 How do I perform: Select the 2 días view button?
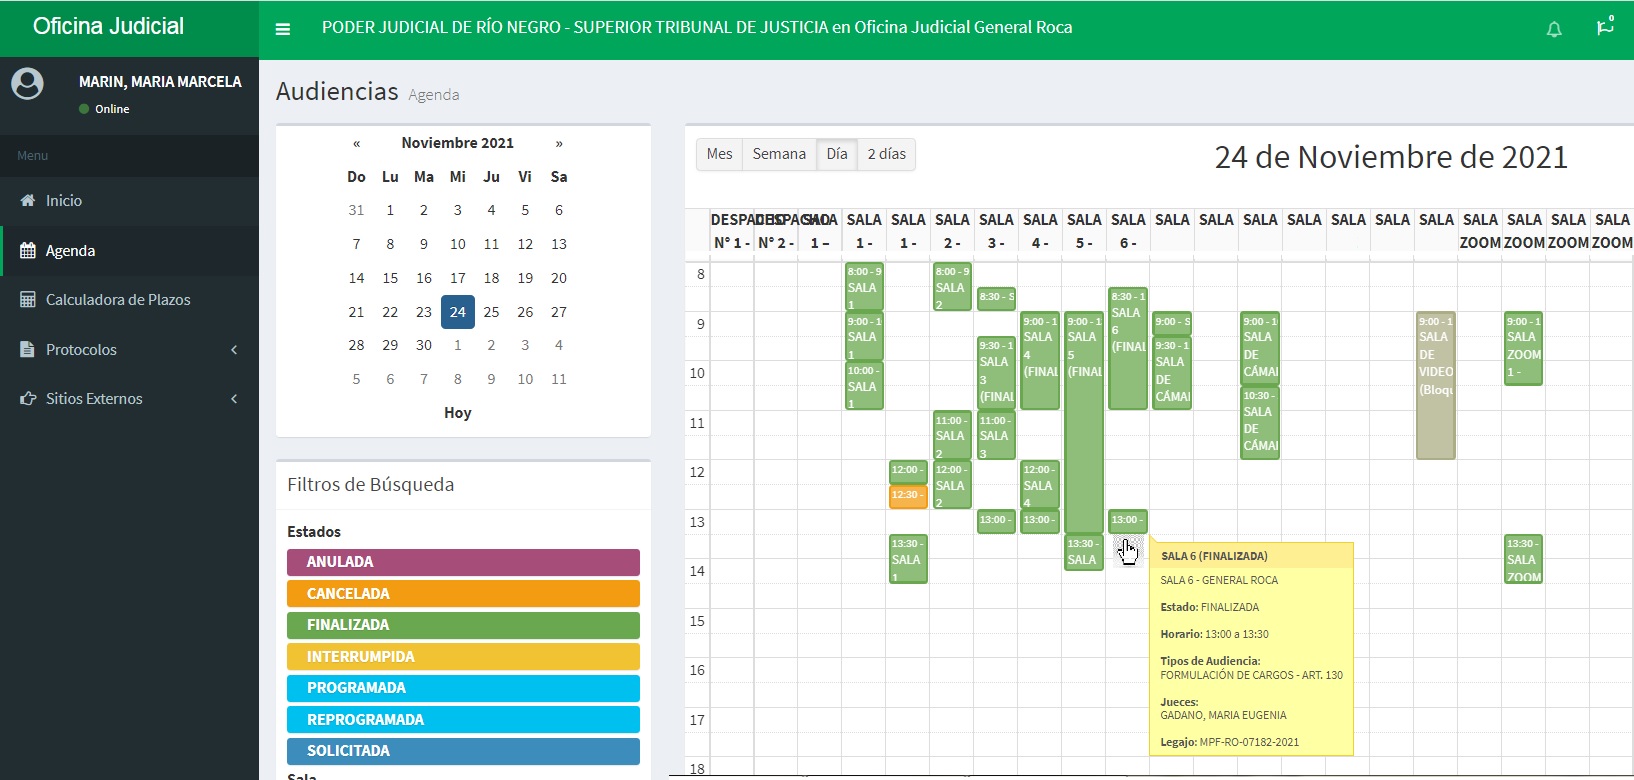pyautogui.click(x=886, y=154)
